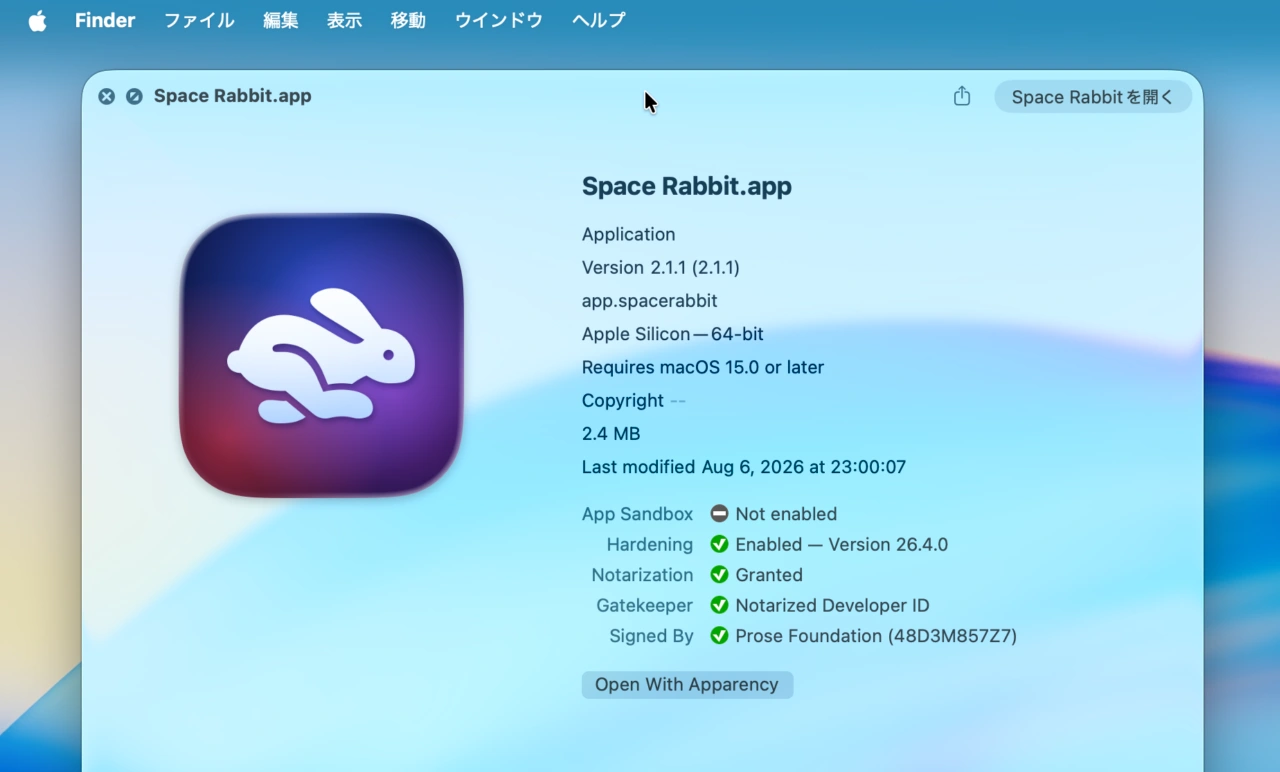The image size is (1280, 772).
Task: Click the 'Signed By' label
Action: [651, 636]
